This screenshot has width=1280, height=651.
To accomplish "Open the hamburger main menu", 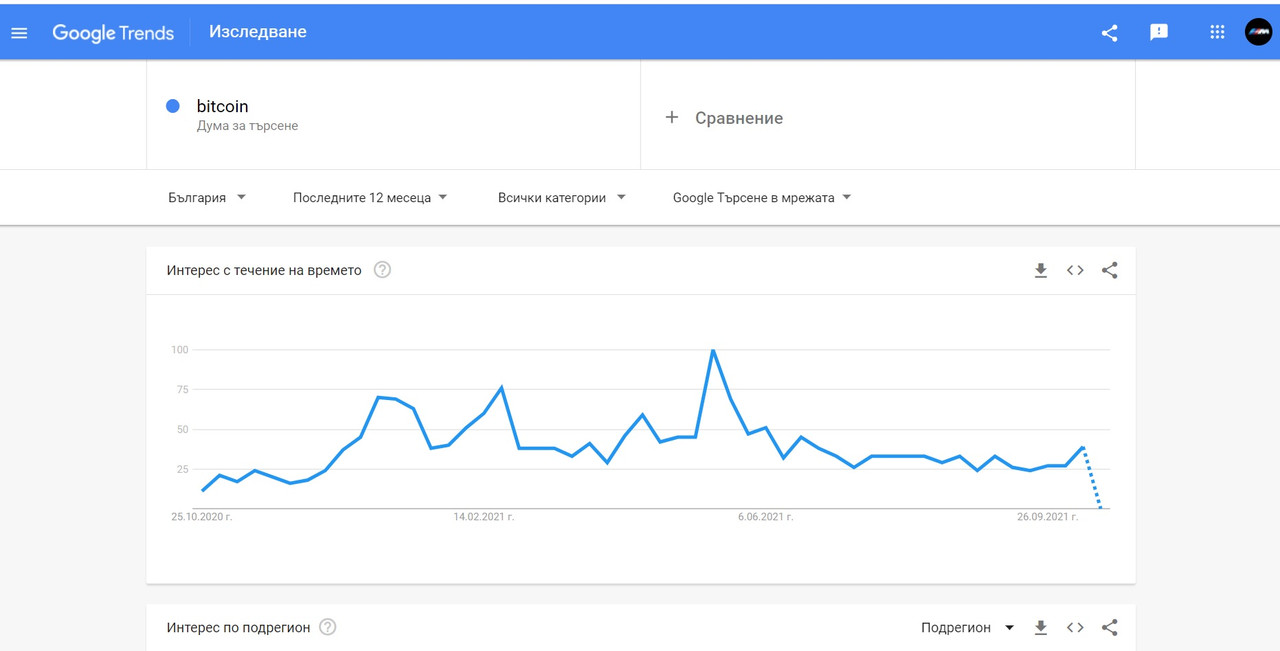I will click(19, 32).
